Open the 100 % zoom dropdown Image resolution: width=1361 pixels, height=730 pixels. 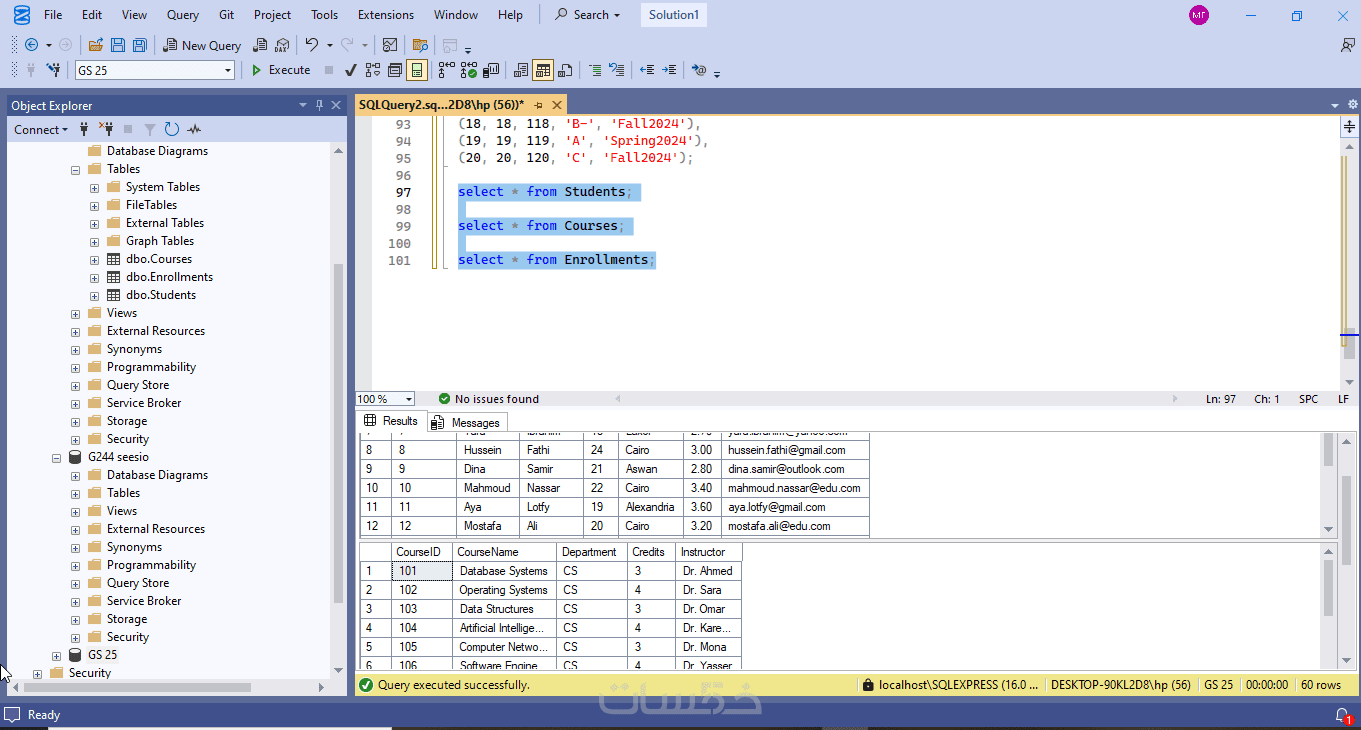pyautogui.click(x=408, y=399)
